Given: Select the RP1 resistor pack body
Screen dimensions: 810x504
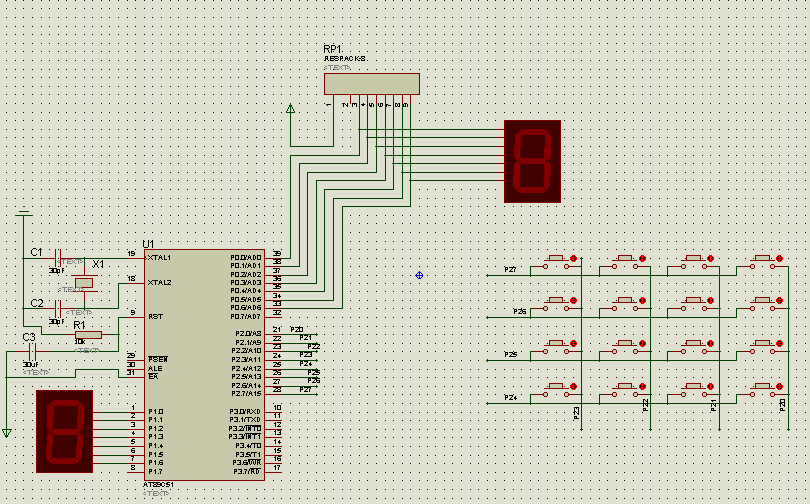Looking at the screenshot, I should (x=372, y=84).
